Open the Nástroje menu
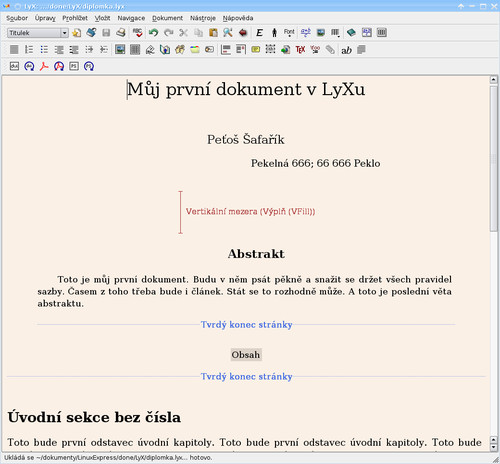The height and width of the screenshot is (464, 500). click(203, 18)
